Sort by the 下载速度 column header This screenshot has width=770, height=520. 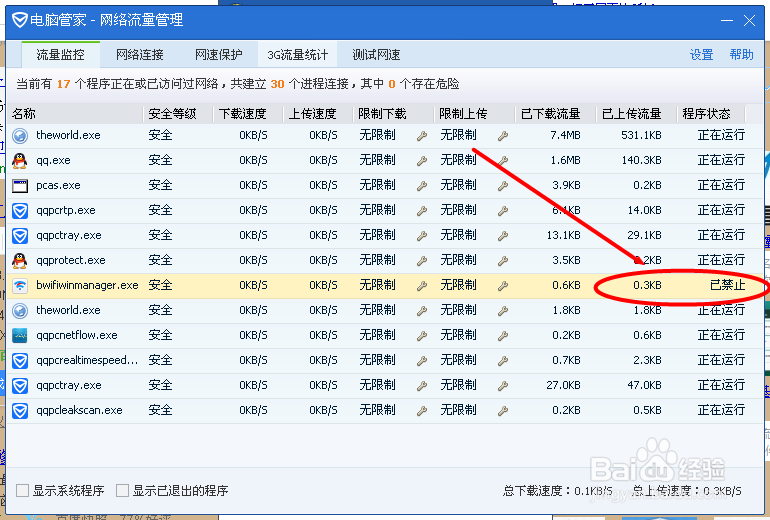tap(248, 114)
